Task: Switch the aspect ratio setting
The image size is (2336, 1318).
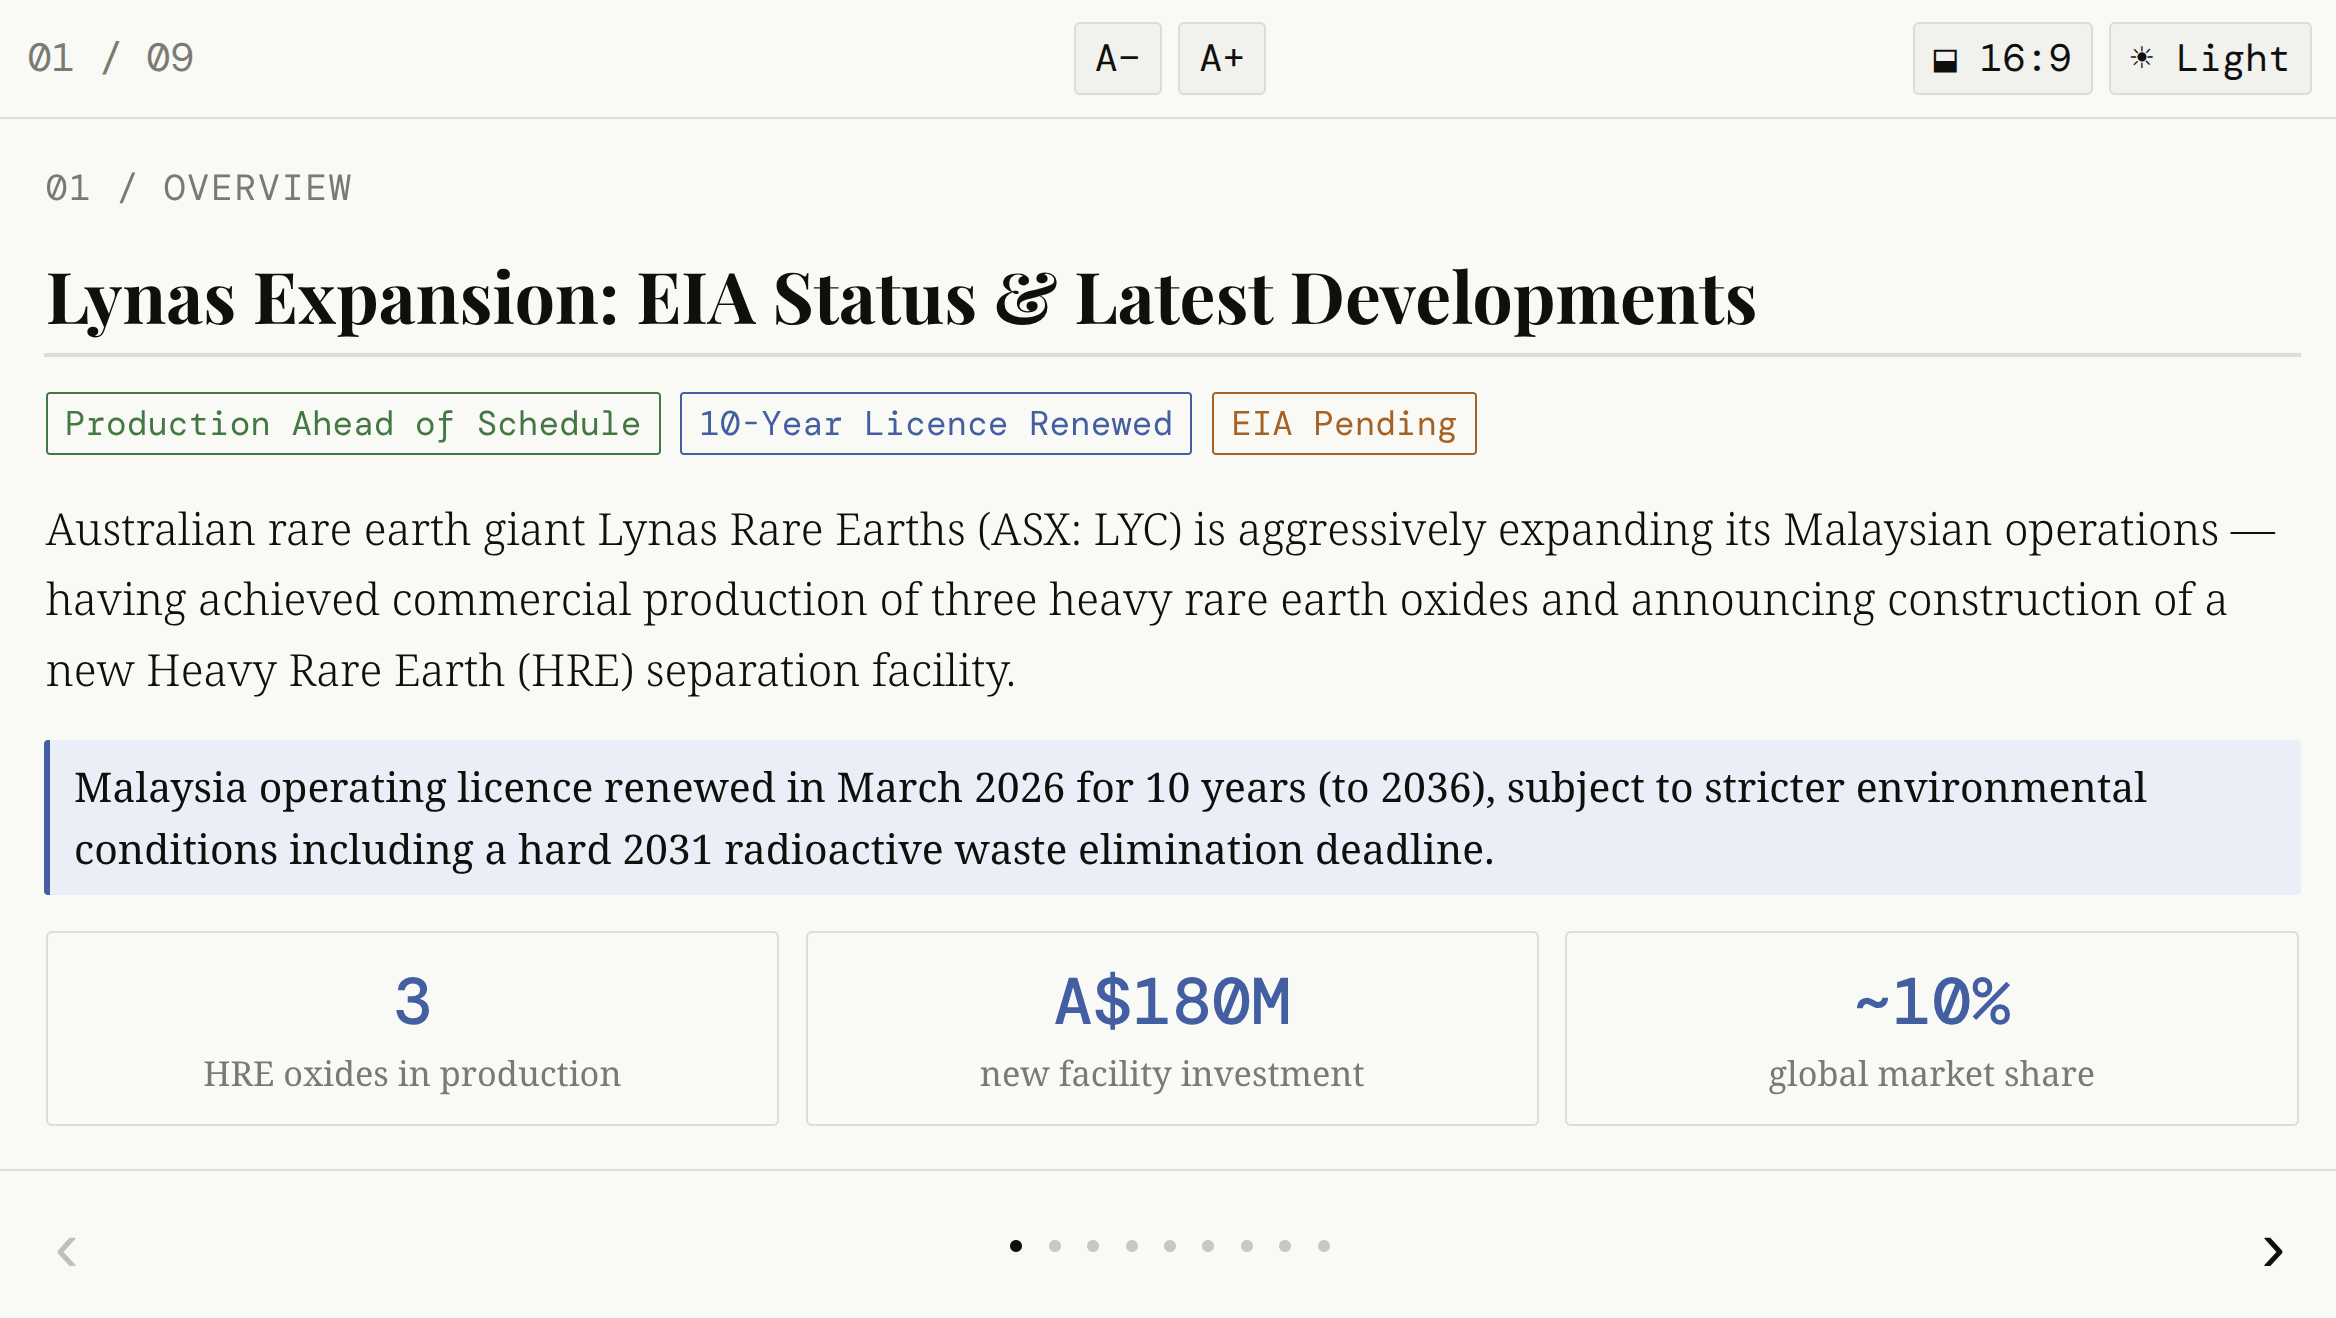Action: (x=2001, y=59)
